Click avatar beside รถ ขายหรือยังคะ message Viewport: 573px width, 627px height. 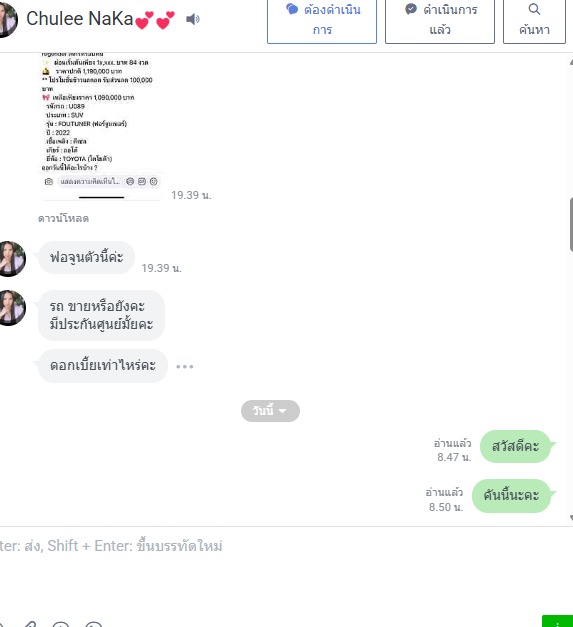click(x=12, y=308)
